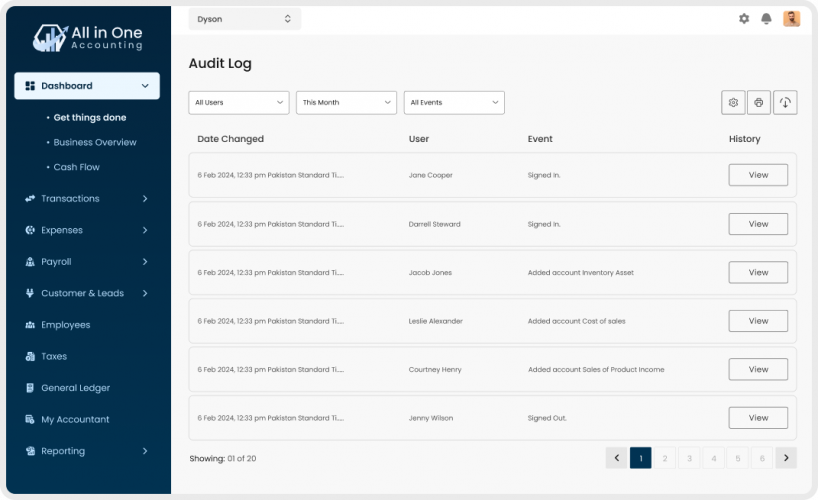Select Get things done menu item

90,117
